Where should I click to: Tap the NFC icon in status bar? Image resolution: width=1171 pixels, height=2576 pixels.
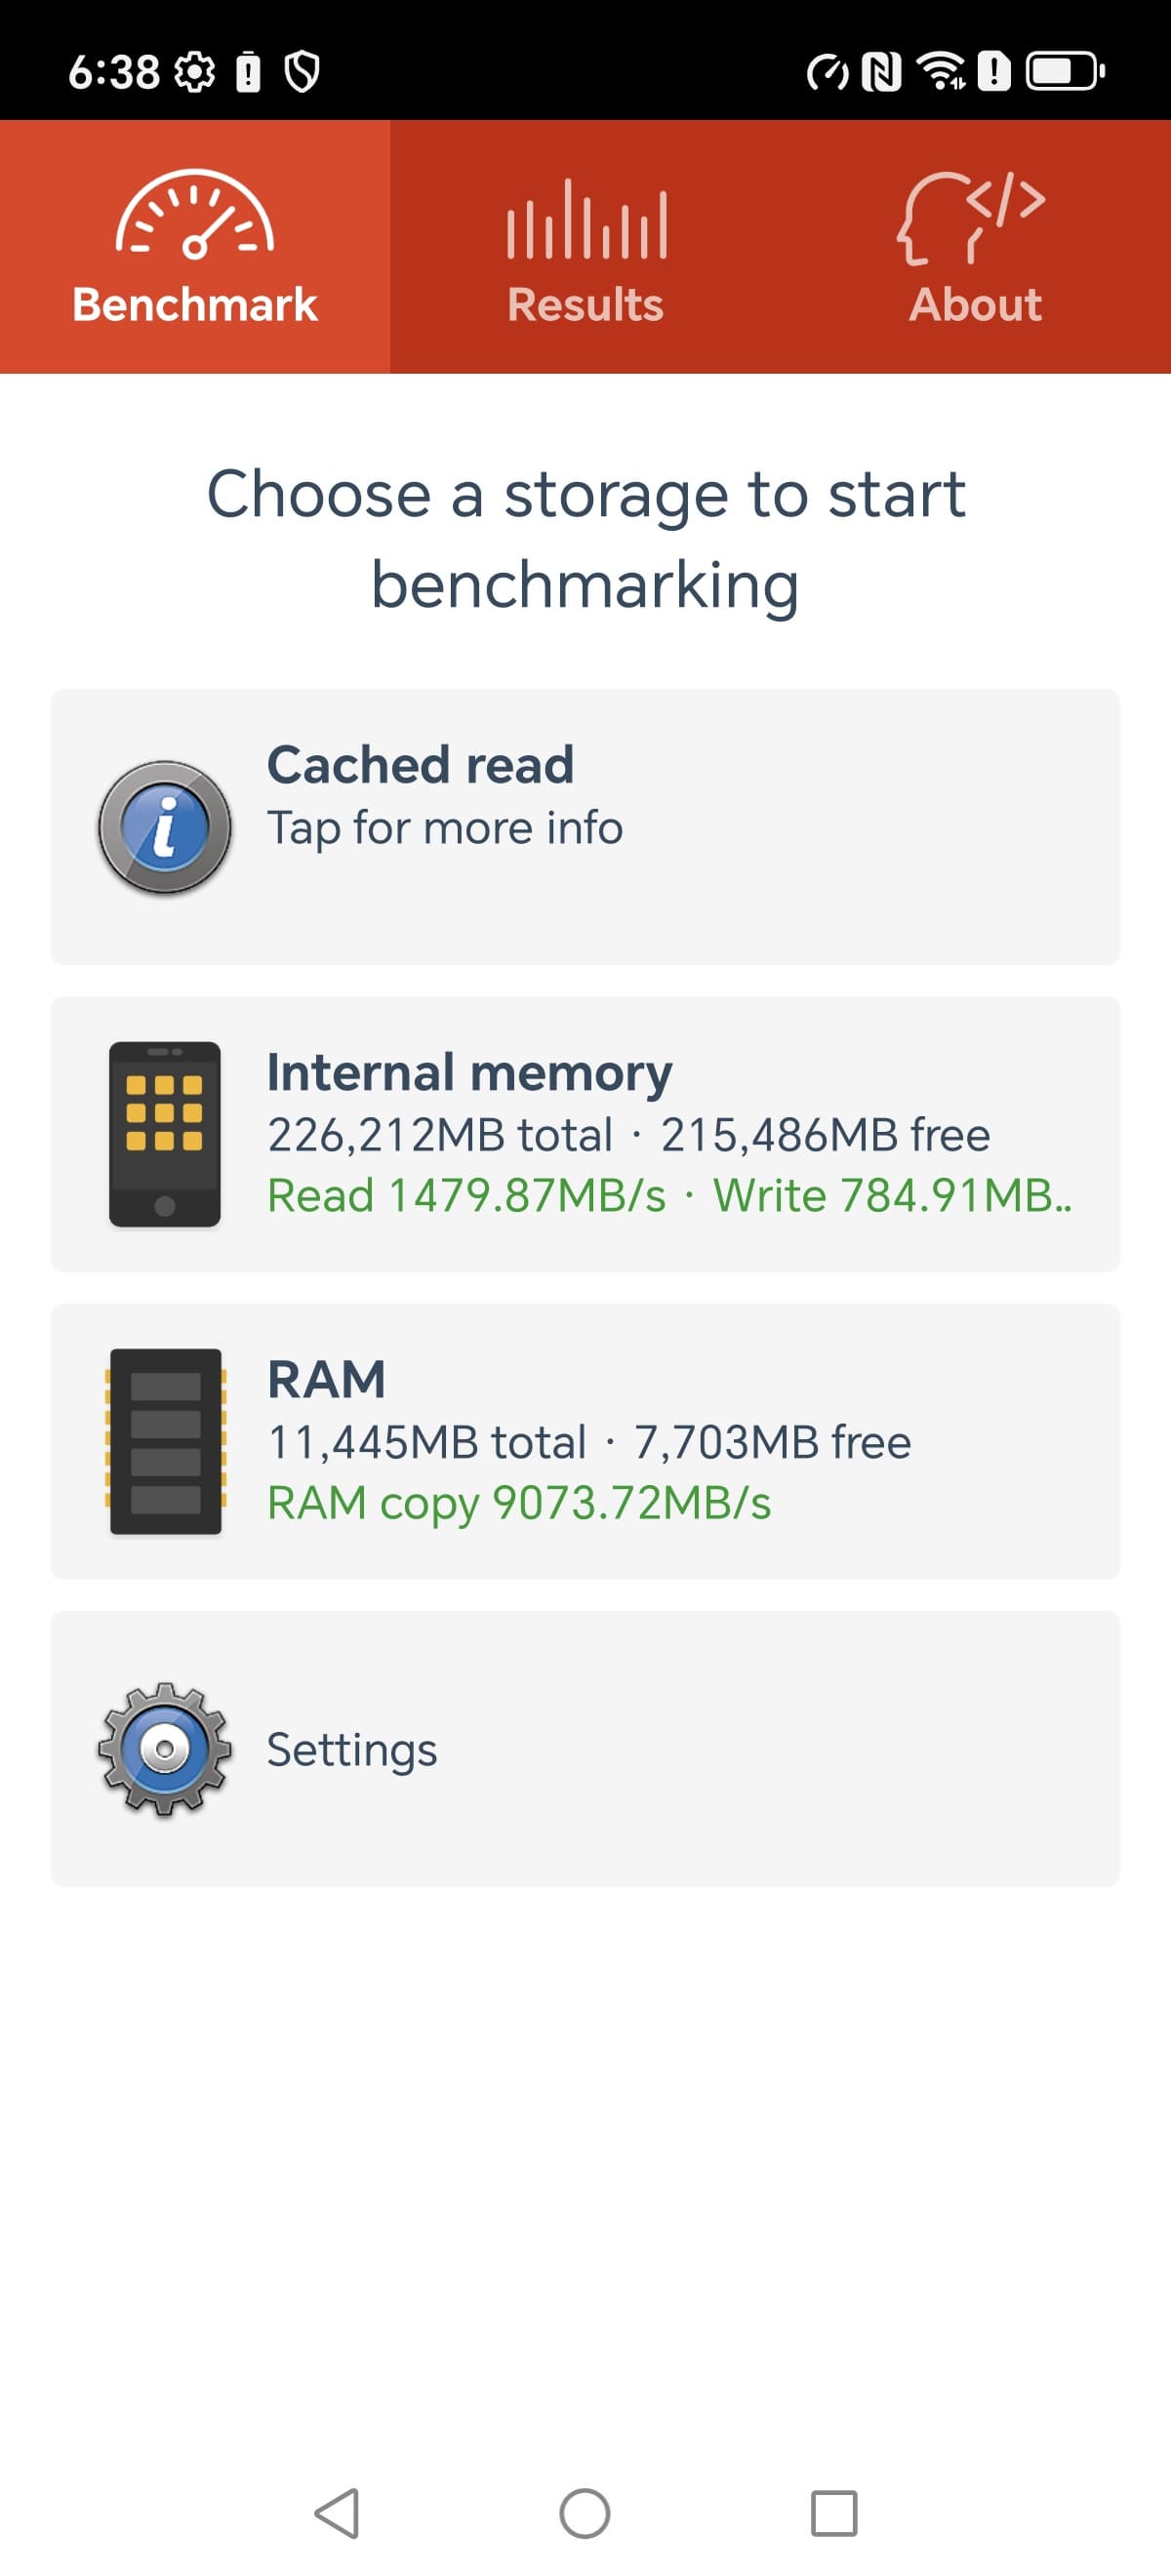(881, 72)
